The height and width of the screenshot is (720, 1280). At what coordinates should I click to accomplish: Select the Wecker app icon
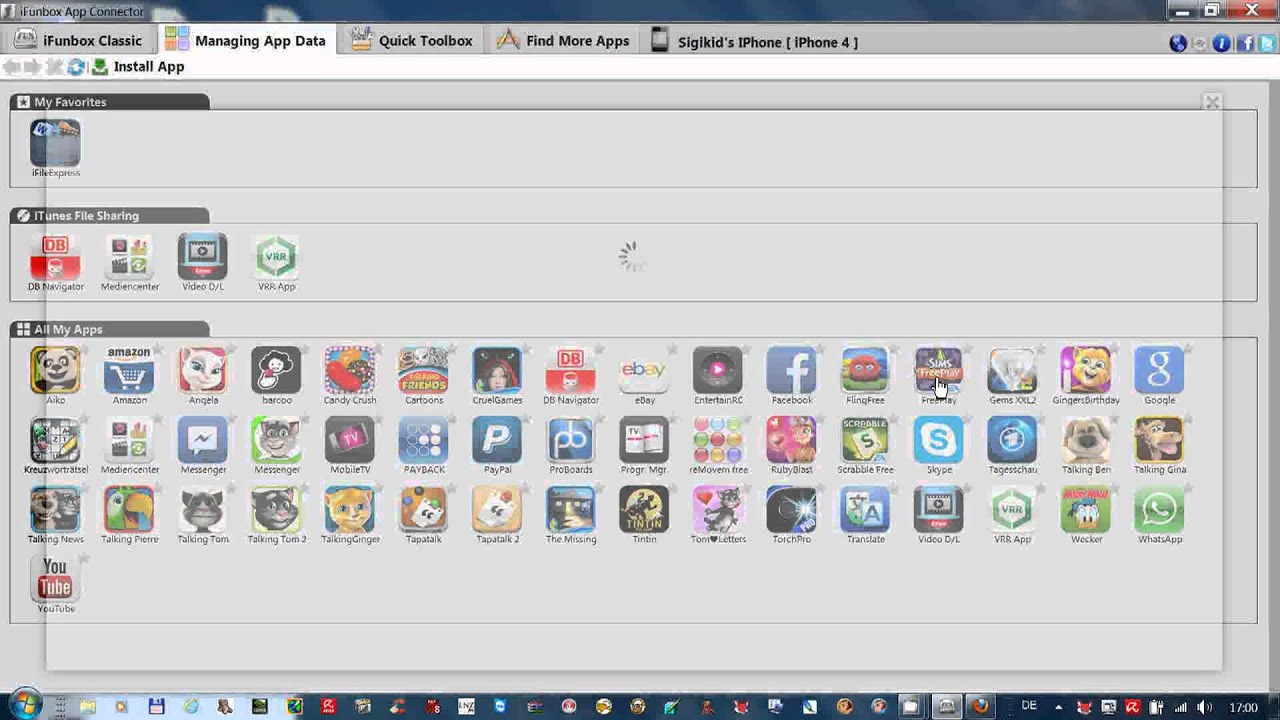[x=1086, y=510]
